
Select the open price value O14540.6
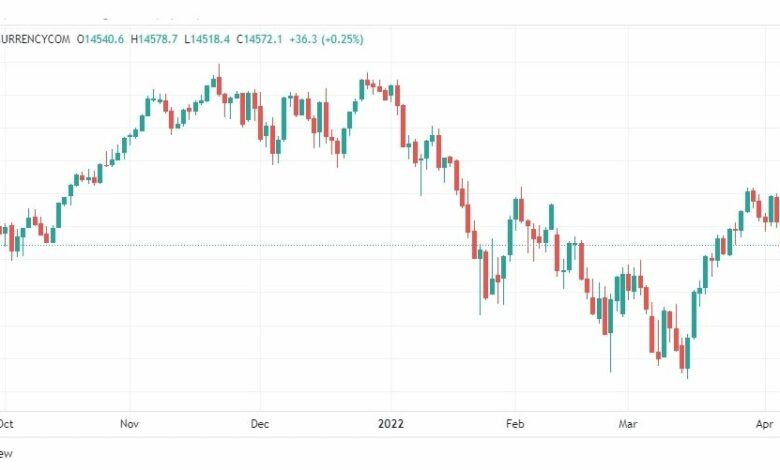point(100,39)
